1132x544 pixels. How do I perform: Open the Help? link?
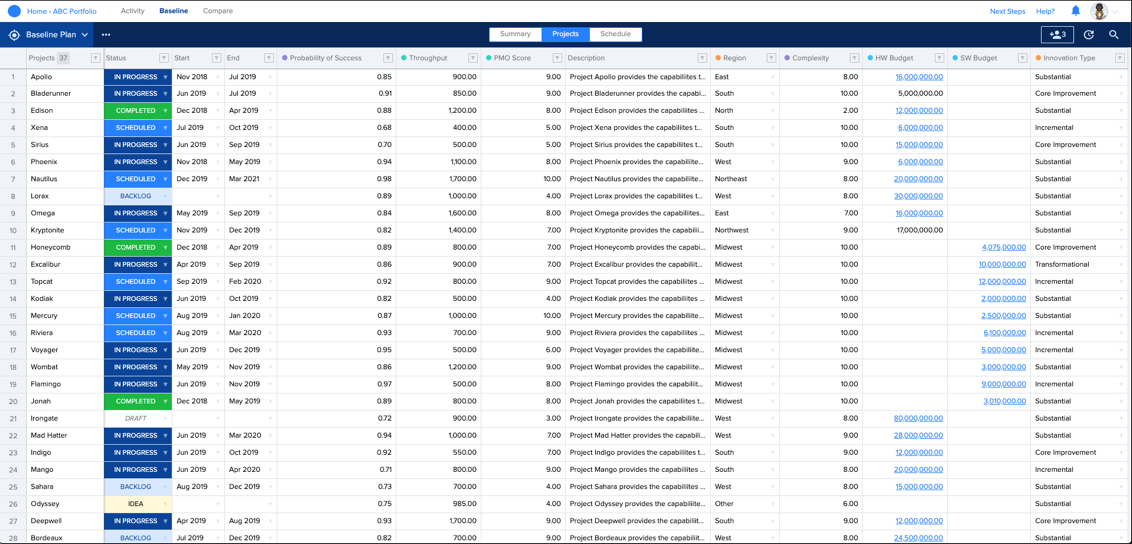(x=1045, y=11)
